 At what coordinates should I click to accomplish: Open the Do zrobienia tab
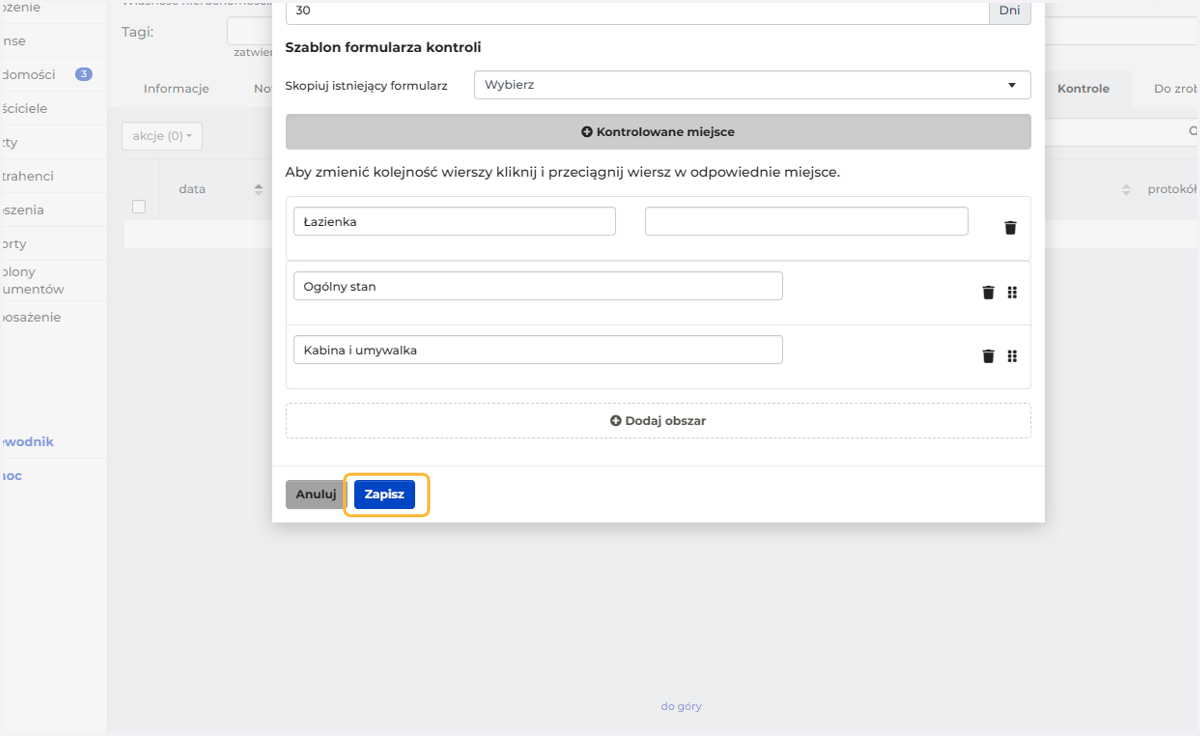pos(1176,88)
